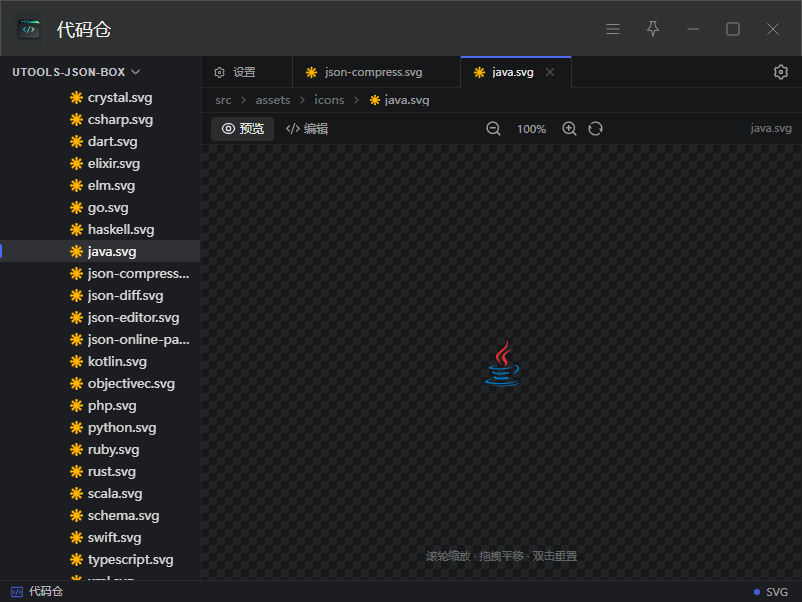Image resolution: width=802 pixels, height=602 pixels.
Task: Open editor settings gear at top right
Action: 781,72
